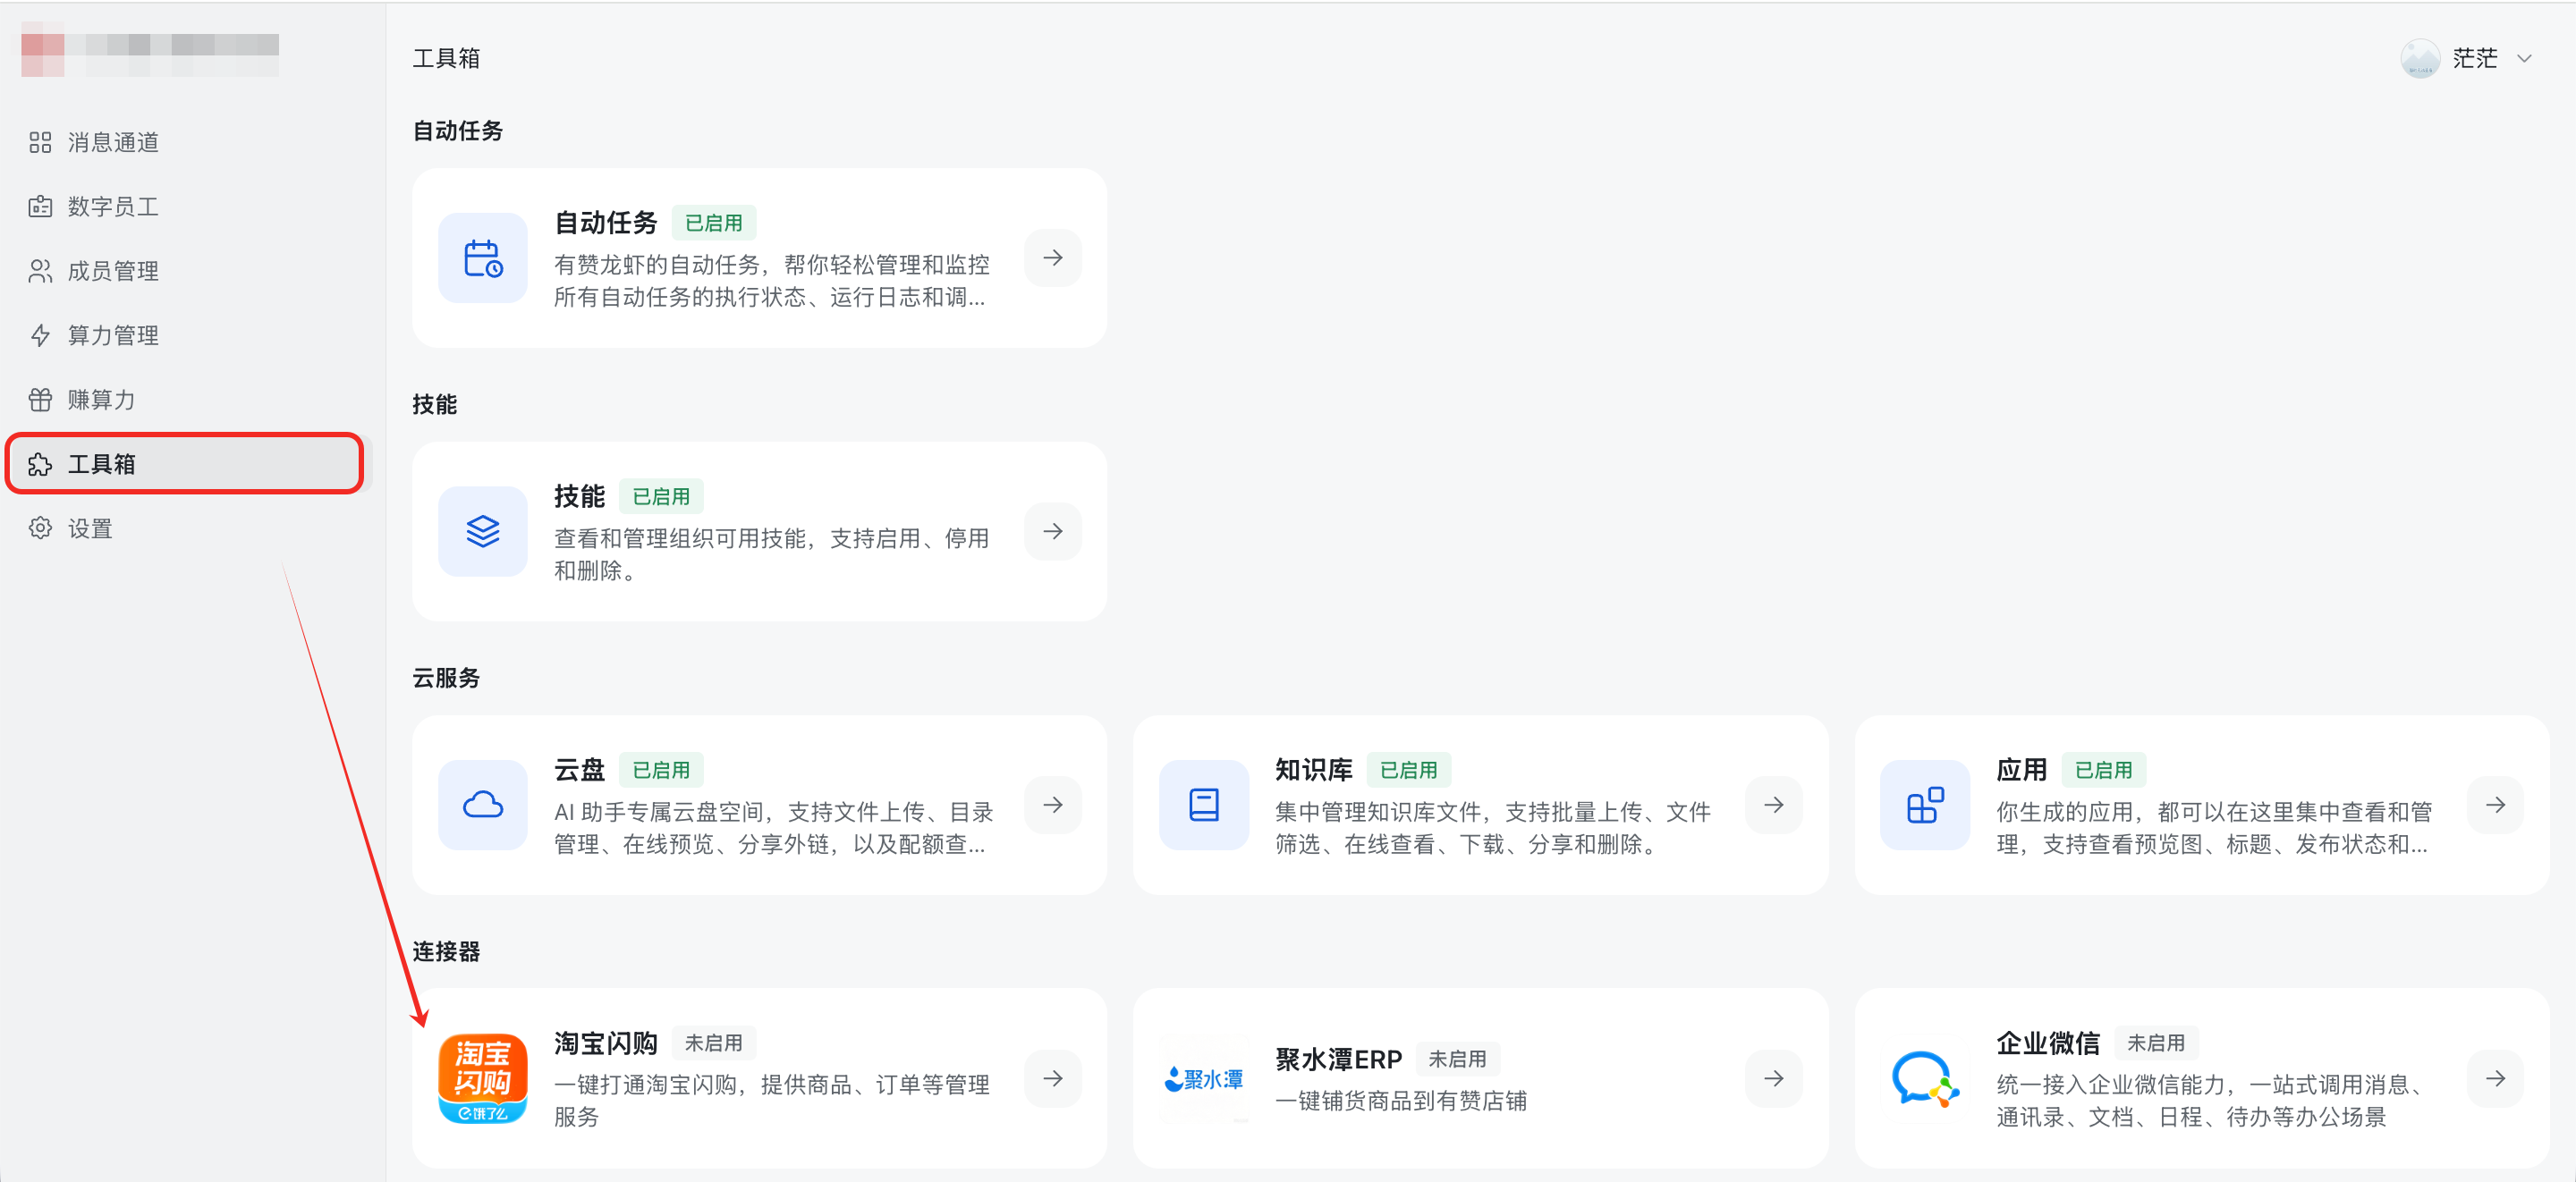Open 自动任务 card via its arrow button
2576x1182 pixels.
coord(1052,258)
